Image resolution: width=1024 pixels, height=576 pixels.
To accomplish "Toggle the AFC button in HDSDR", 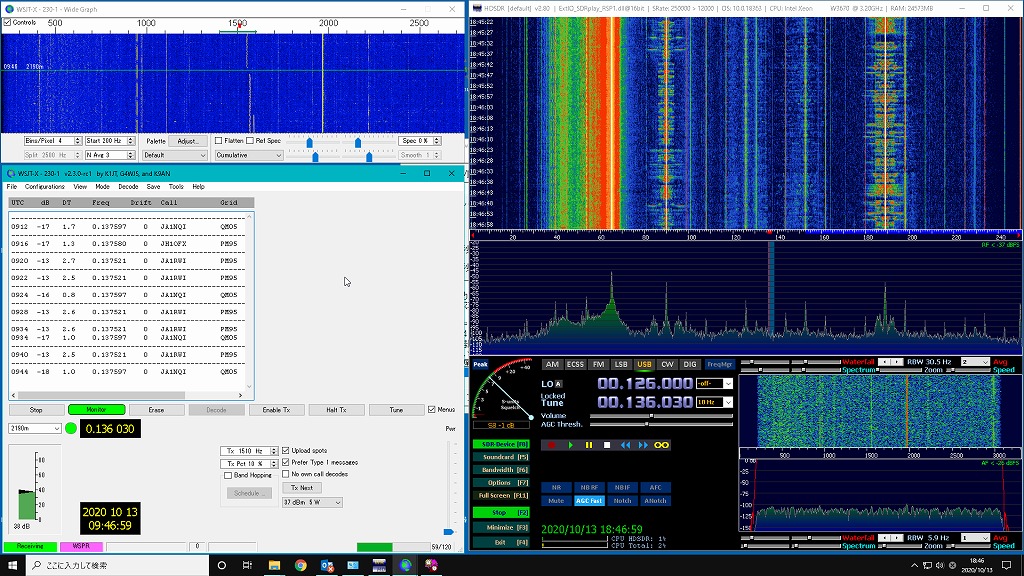I will [655, 487].
